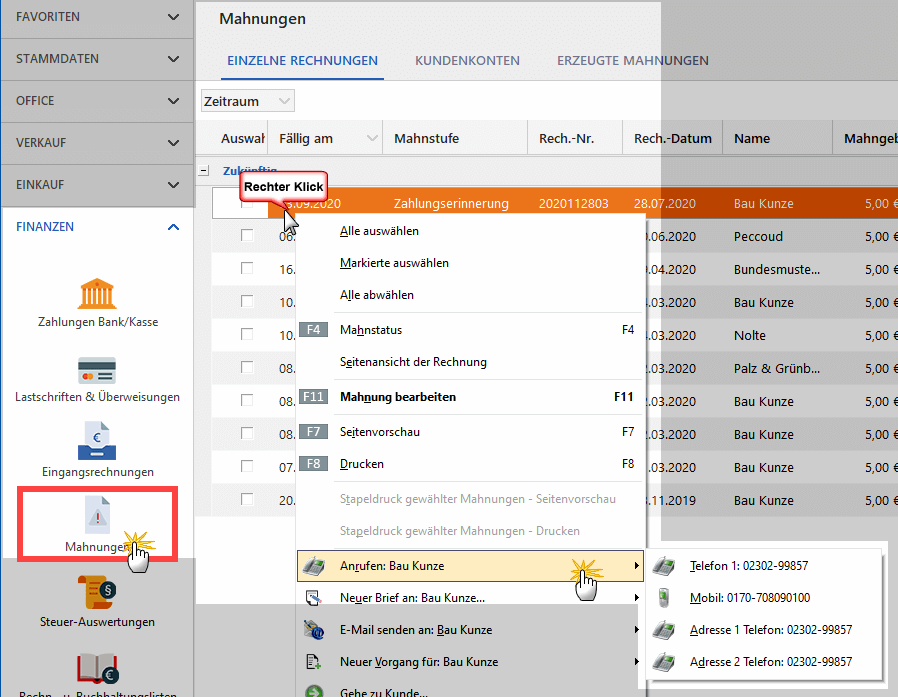The width and height of the screenshot is (898, 697).
Task: Click letter icon beside Neuer Brief an
Action: [314, 598]
